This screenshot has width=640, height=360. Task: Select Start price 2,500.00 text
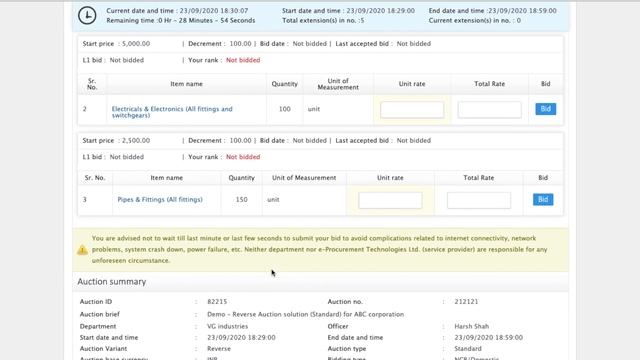click(x=116, y=140)
